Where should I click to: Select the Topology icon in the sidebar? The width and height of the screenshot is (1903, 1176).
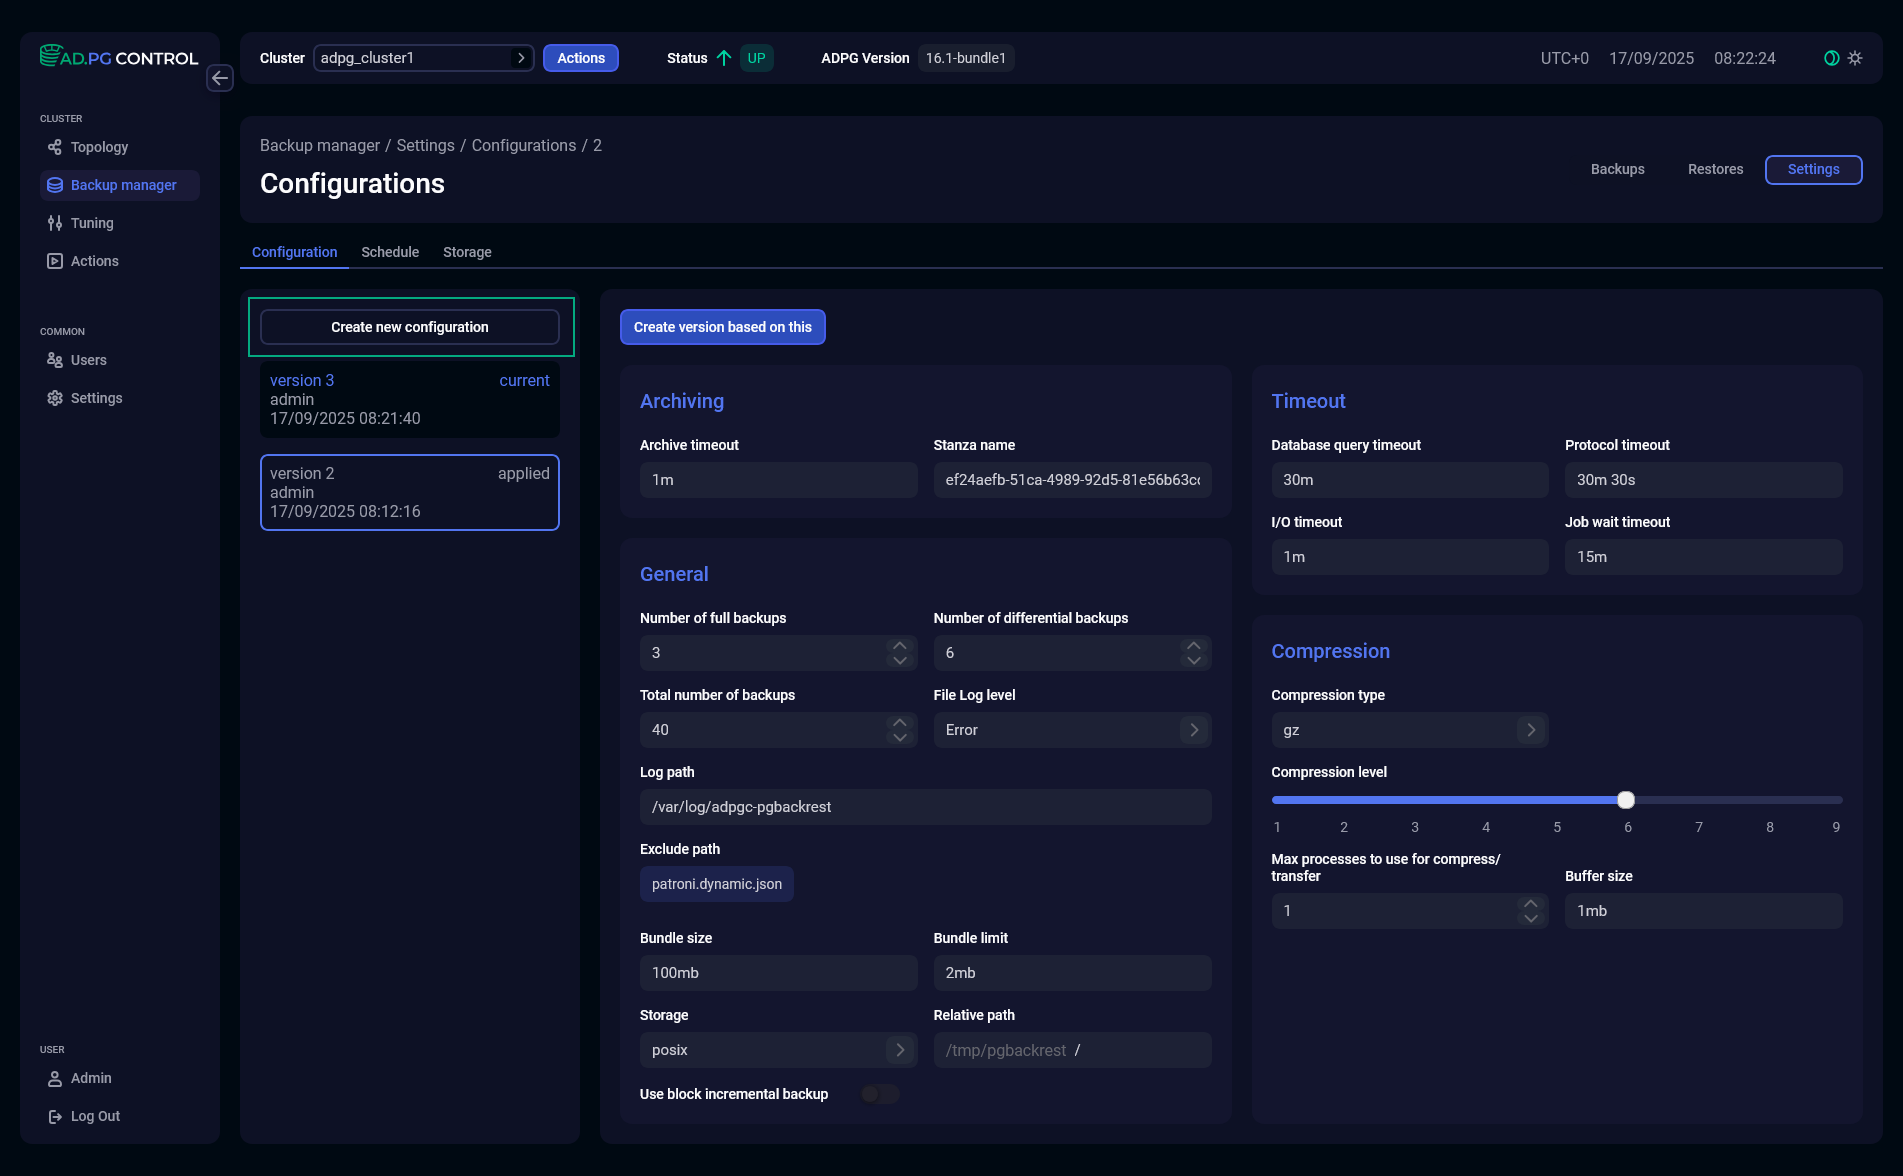[55, 147]
